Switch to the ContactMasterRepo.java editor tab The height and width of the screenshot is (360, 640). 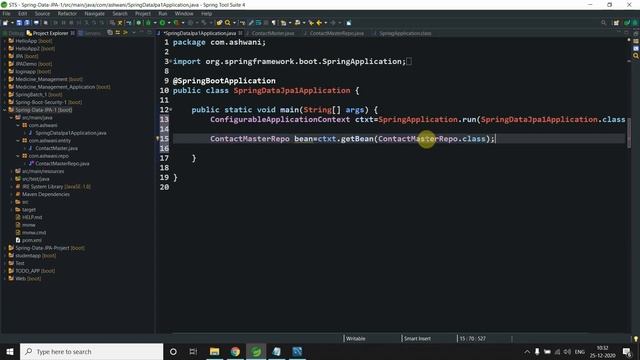[x=336, y=33]
